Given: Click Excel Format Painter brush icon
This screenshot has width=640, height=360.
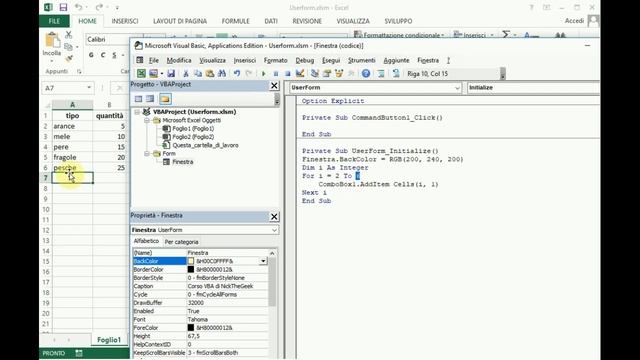Looking at the screenshot, I should pos(69,58).
